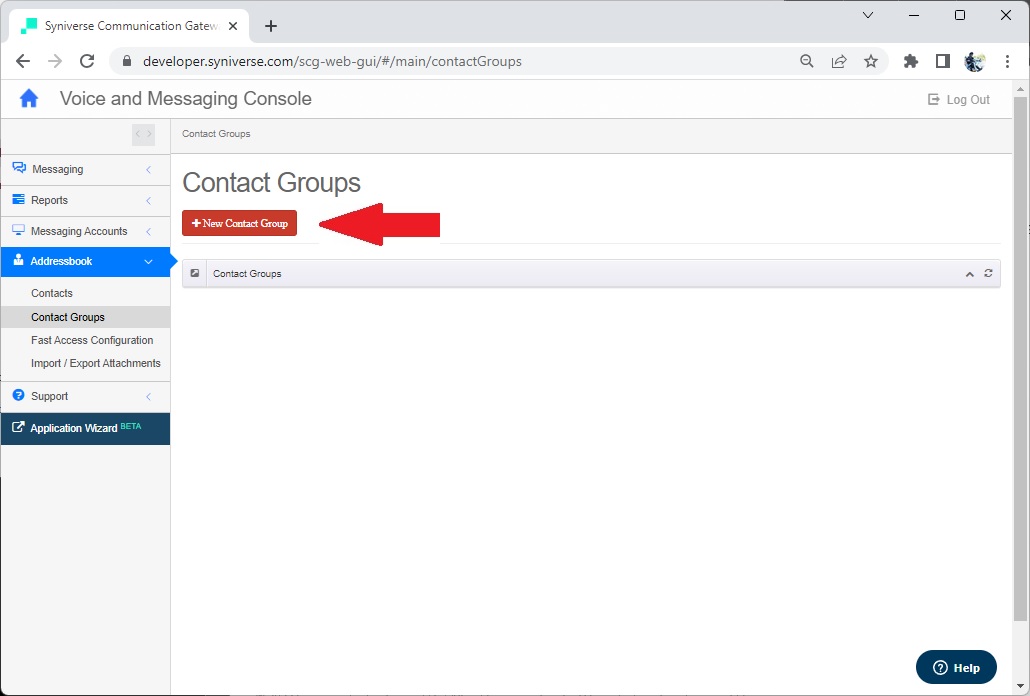Screen dimensions: 1030x696
Task: Open the browser extensions puzzle icon
Action: [x=910, y=61]
